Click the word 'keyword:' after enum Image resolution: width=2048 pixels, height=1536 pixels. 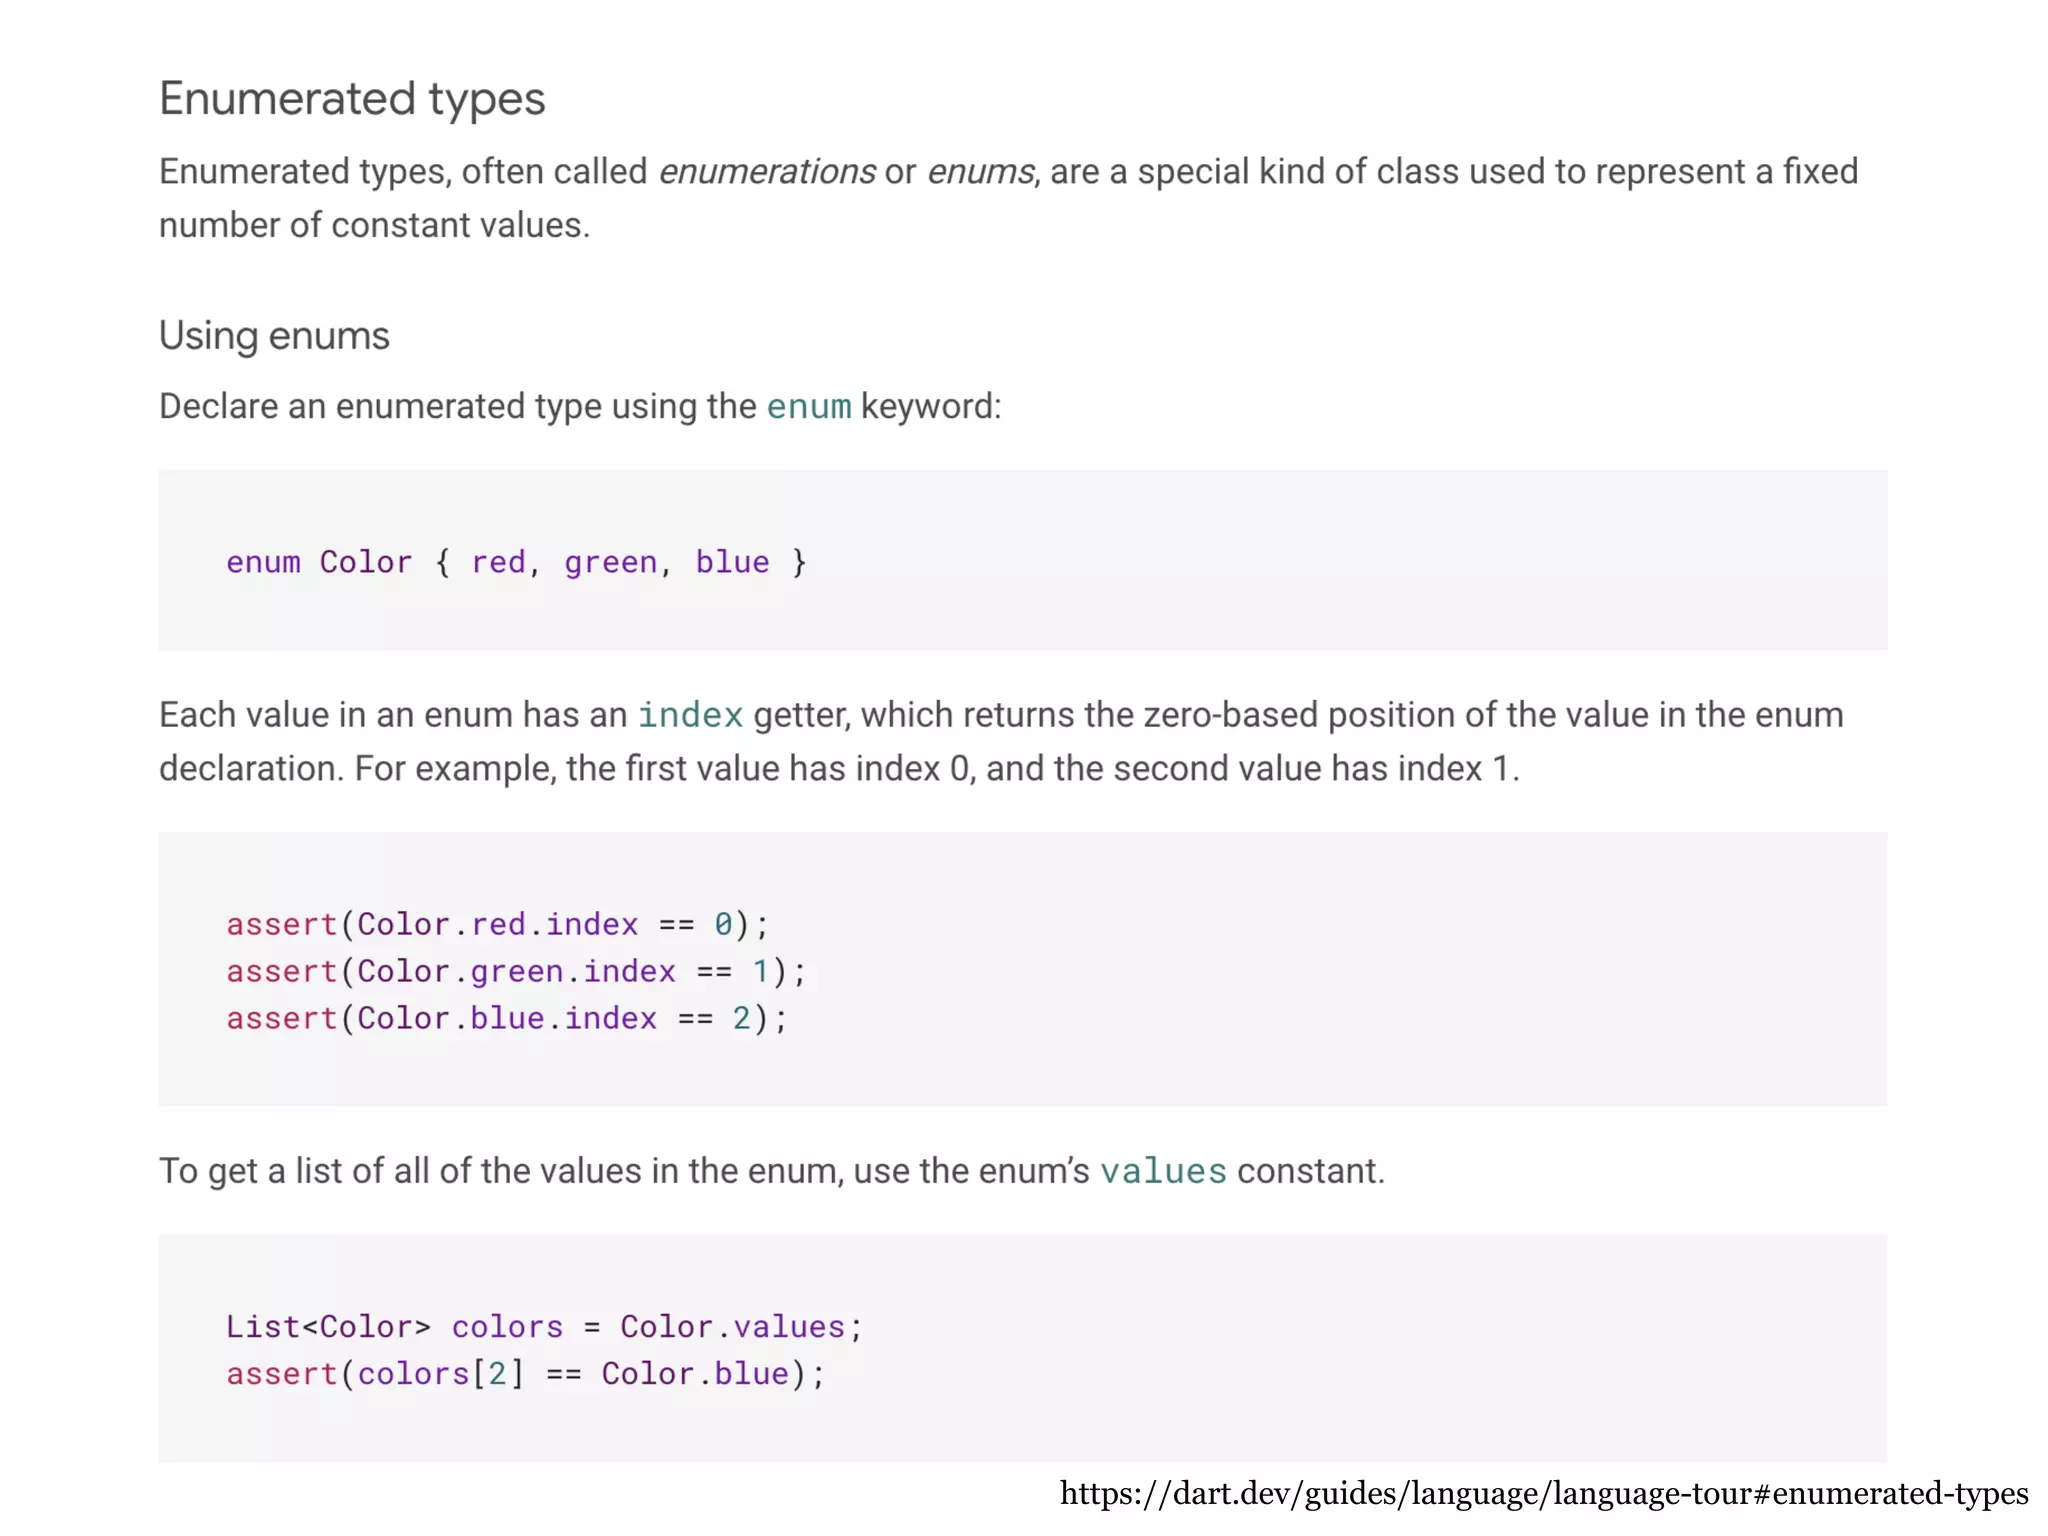coord(930,407)
